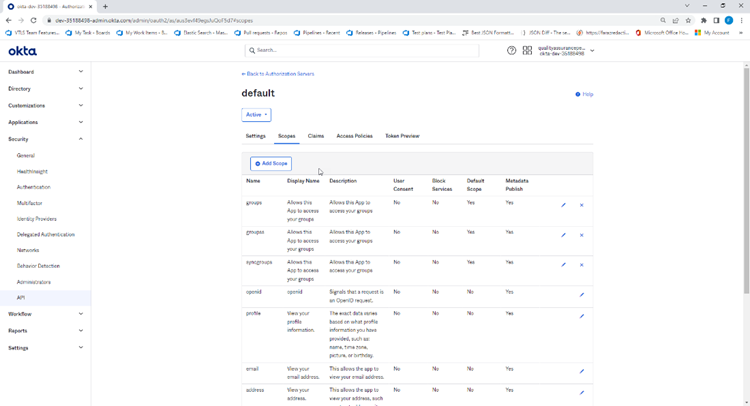750x406 pixels.
Task: Open a new browser tab
Action: coord(105,7)
